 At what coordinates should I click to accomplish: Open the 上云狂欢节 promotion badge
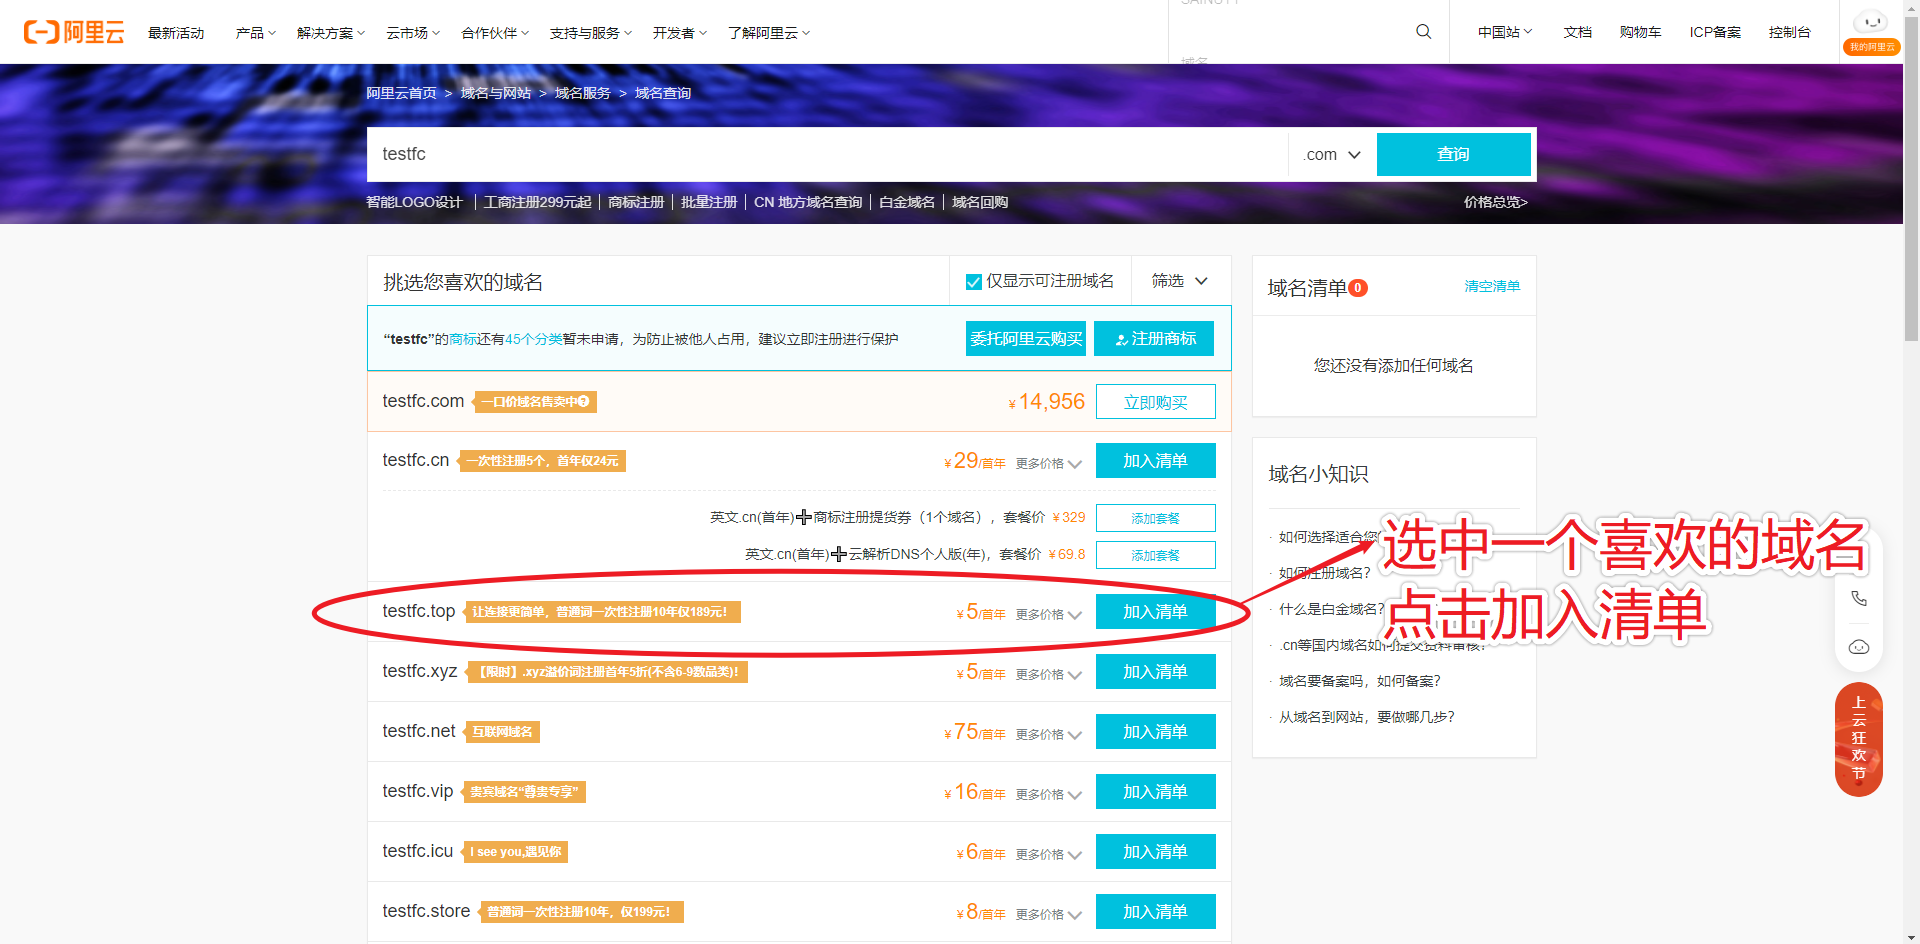tap(1859, 739)
